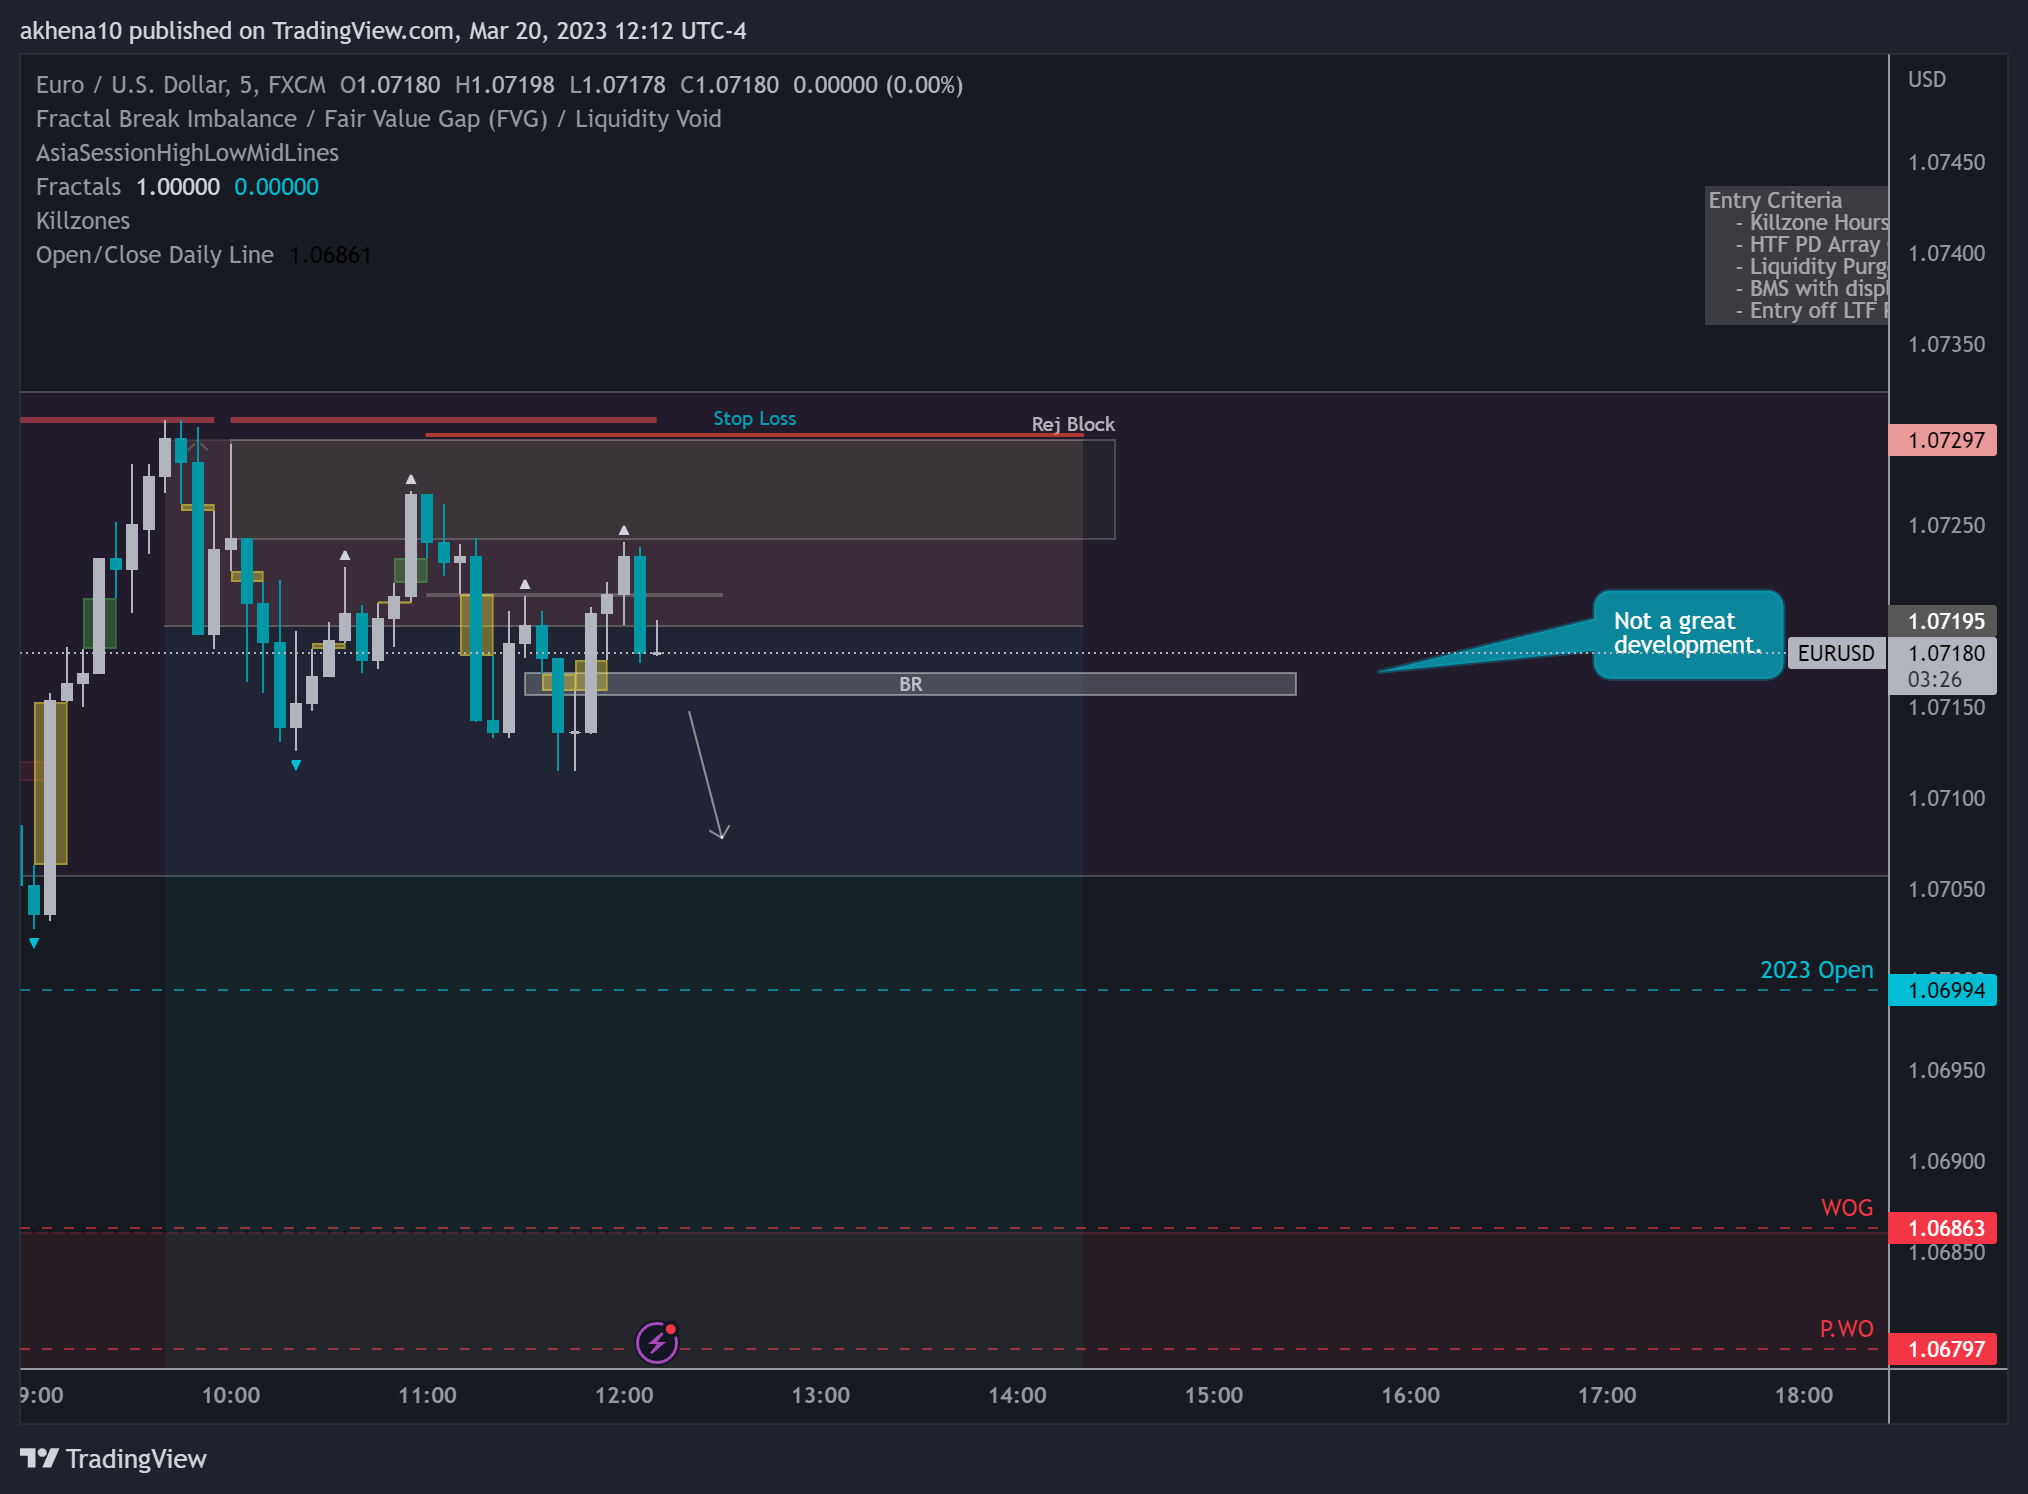Select the BR rectangle label
The image size is (2028, 1494).
click(x=910, y=684)
